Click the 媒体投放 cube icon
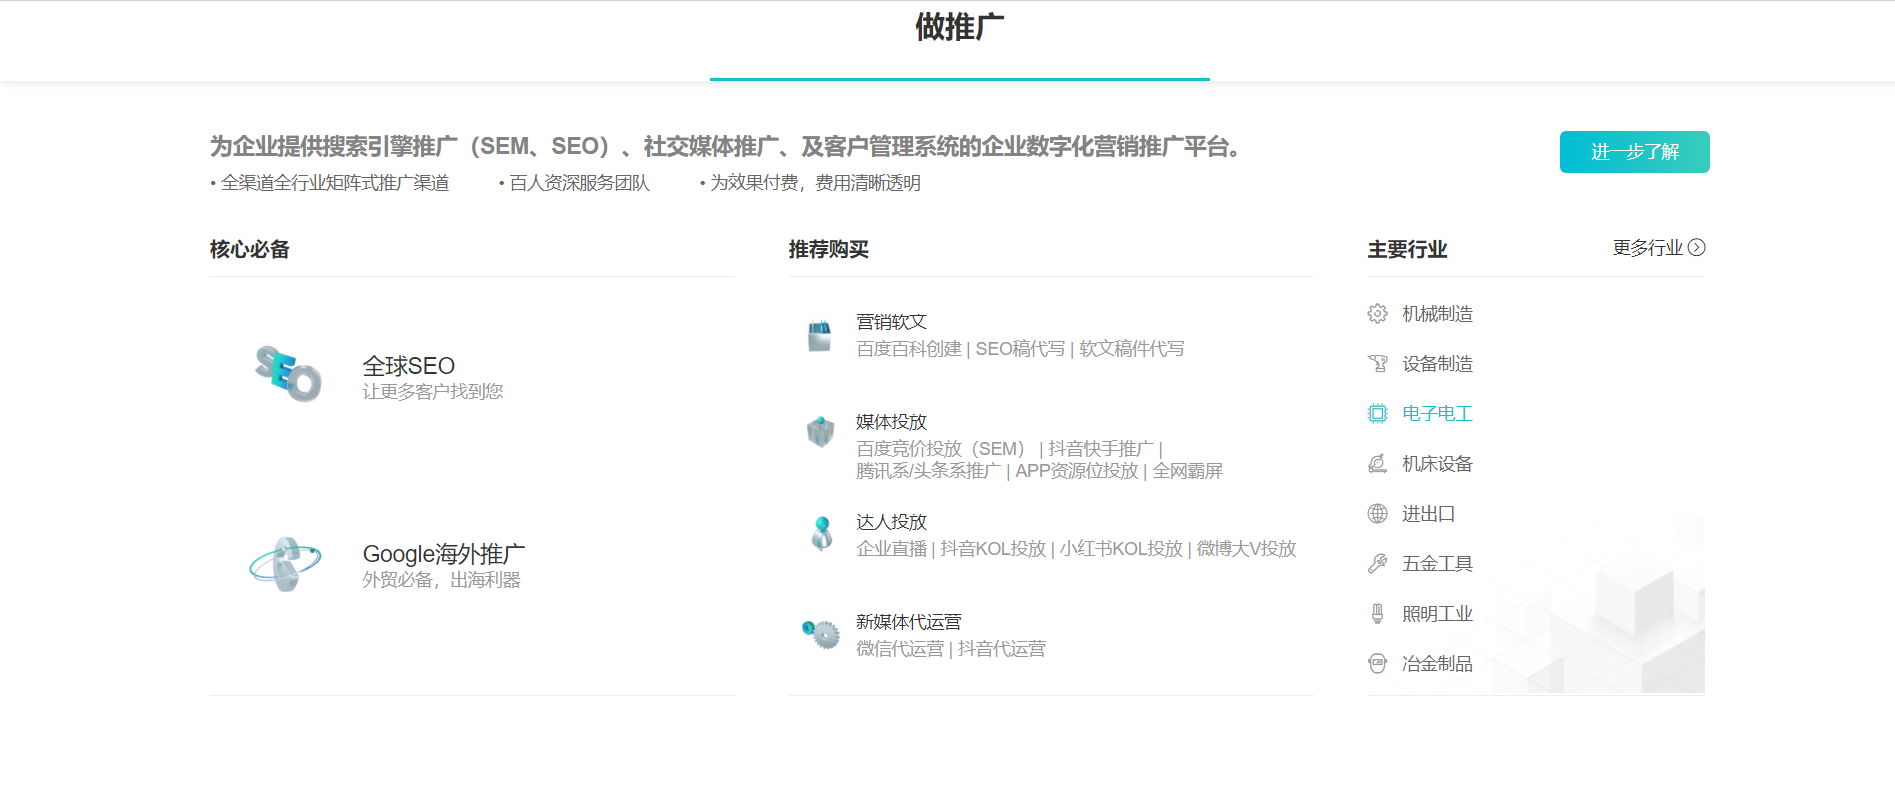Image resolution: width=1895 pixels, height=787 pixels. coord(820,432)
